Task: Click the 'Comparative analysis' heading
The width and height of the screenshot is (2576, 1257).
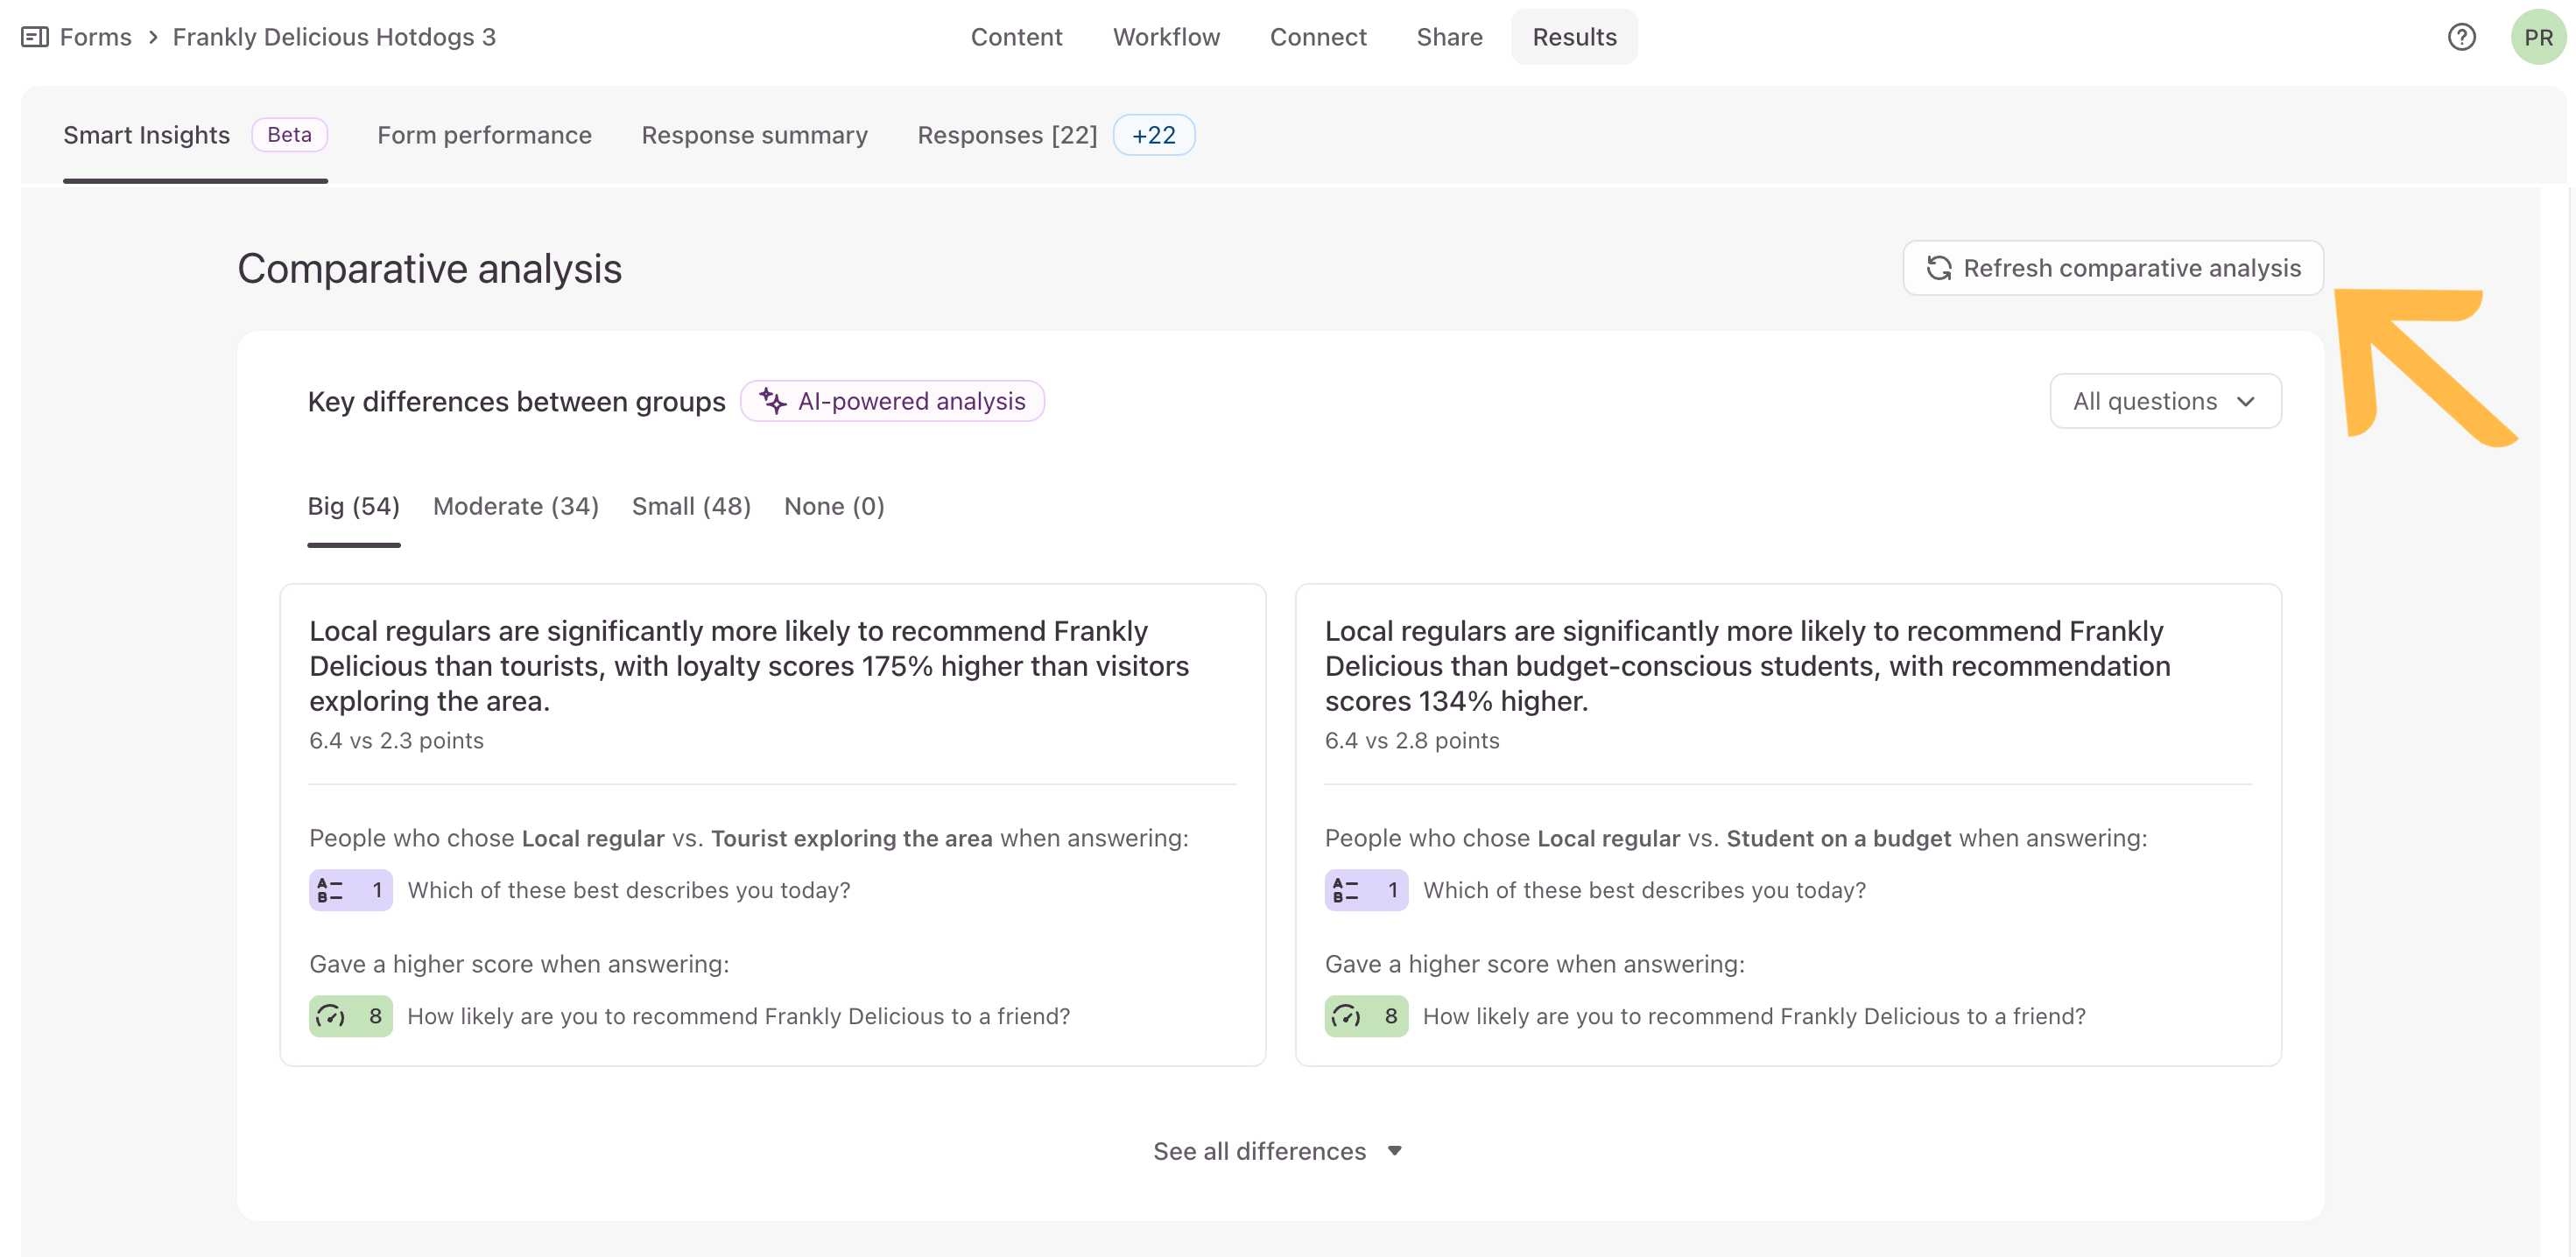Action: tap(430, 269)
